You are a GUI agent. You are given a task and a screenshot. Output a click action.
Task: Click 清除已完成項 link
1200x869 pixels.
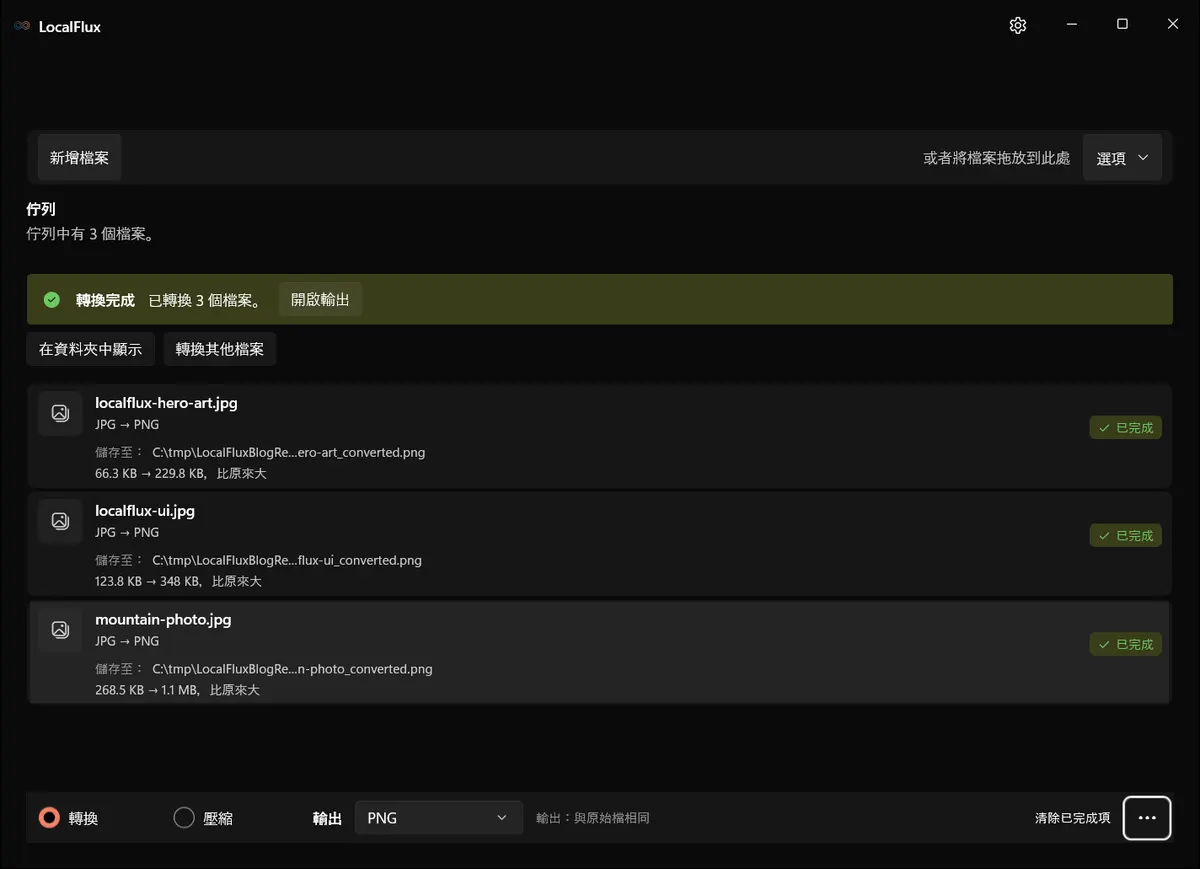pyautogui.click(x=1072, y=818)
